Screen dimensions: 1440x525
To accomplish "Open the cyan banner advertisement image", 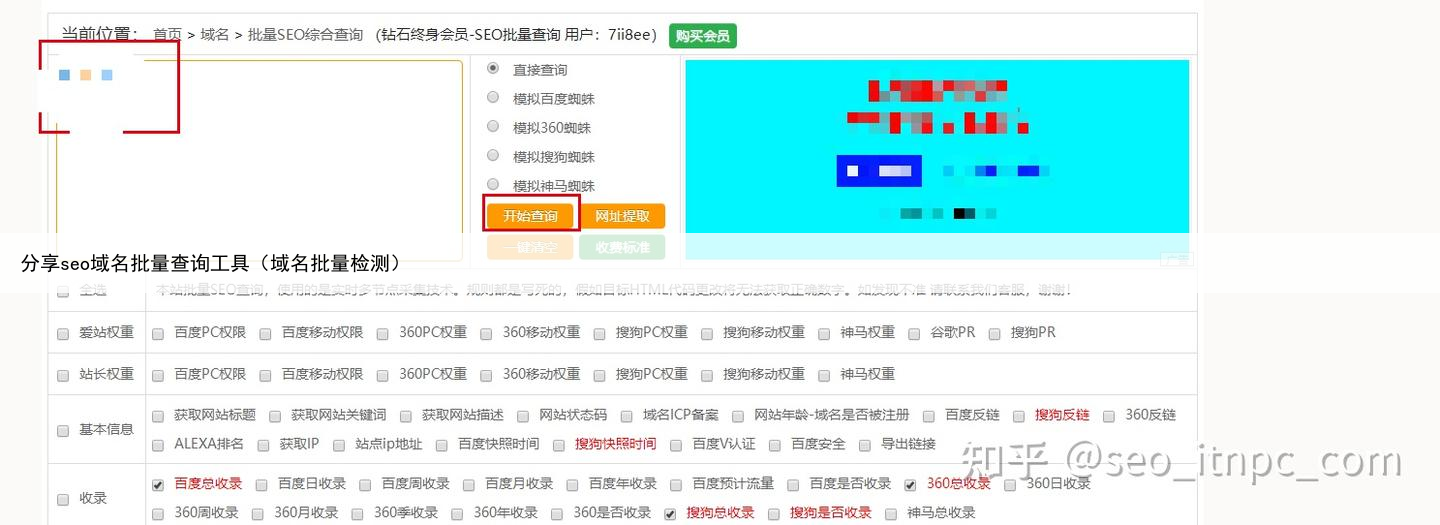I will [x=936, y=146].
